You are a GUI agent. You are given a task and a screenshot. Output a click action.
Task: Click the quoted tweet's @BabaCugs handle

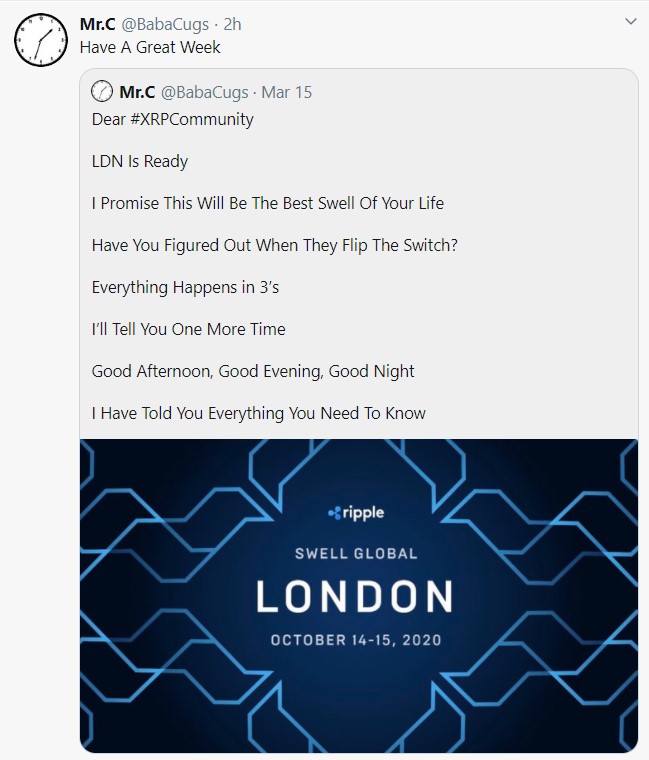(204, 92)
